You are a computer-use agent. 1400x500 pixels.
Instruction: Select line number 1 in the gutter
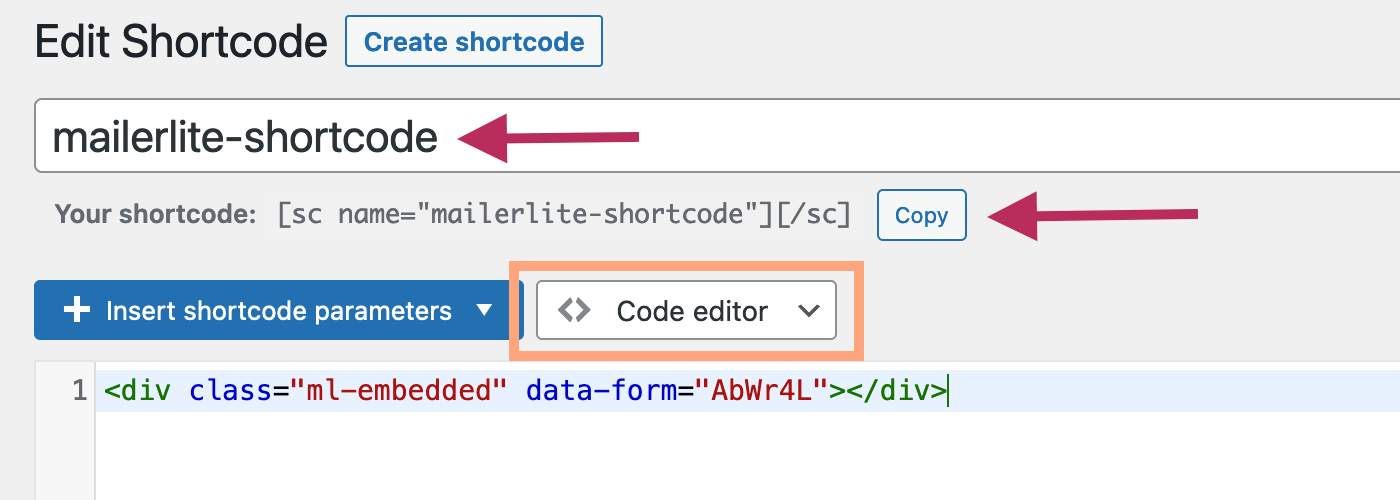point(80,391)
